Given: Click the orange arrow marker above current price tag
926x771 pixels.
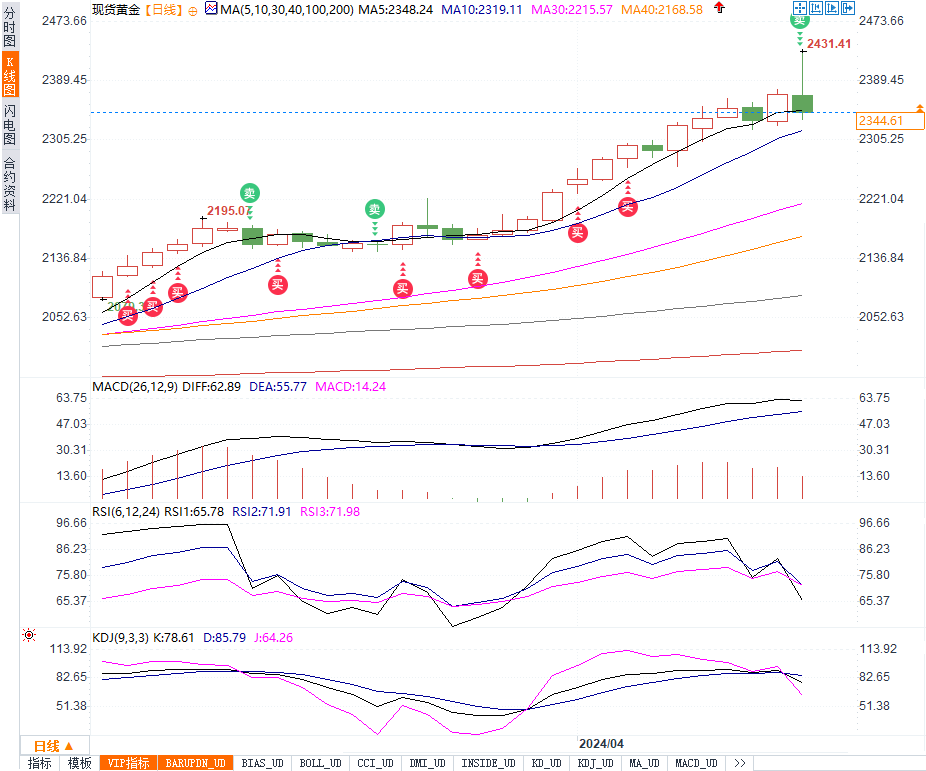Looking at the screenshot, I should point(920,108).
